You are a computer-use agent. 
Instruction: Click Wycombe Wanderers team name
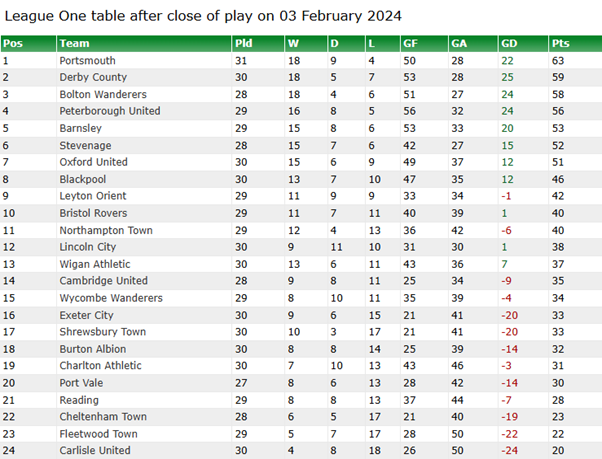click(111, 298)
